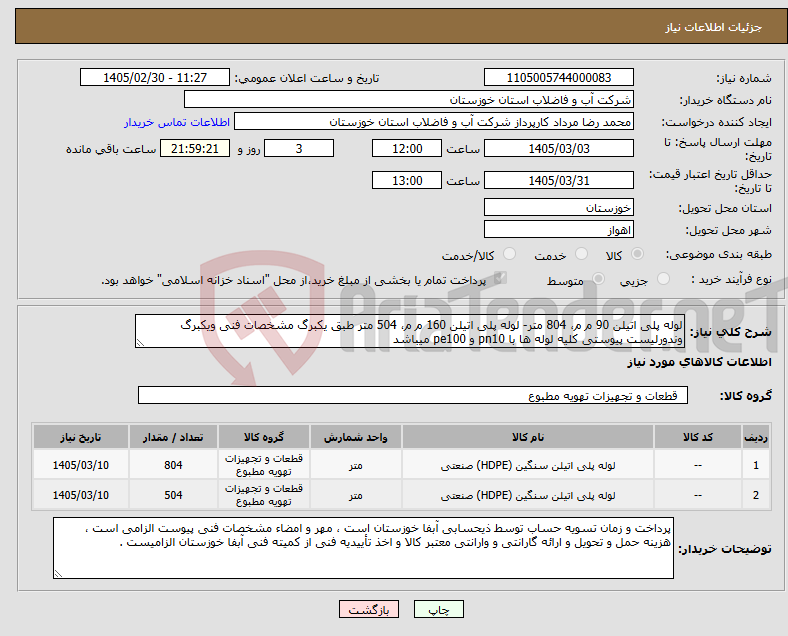Click the goods group field قطعات و تجهیزات تهویه مطبوع

(413, 395)
